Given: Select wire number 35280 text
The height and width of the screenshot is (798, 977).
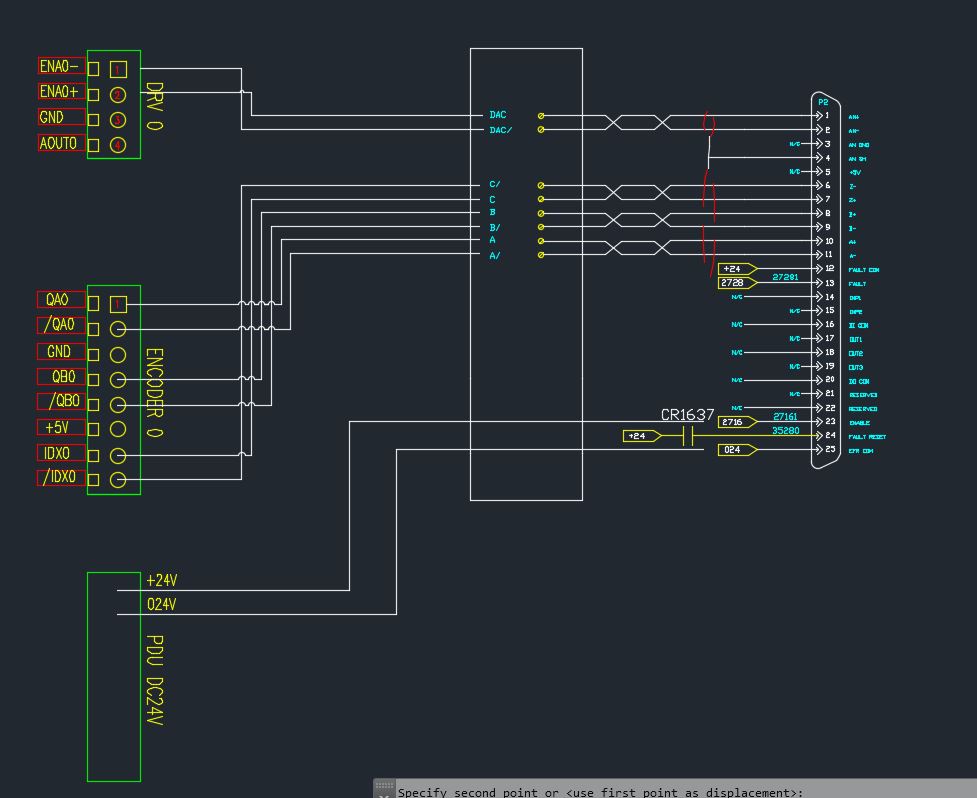Looking at the screenshot, I should point(785,431).
